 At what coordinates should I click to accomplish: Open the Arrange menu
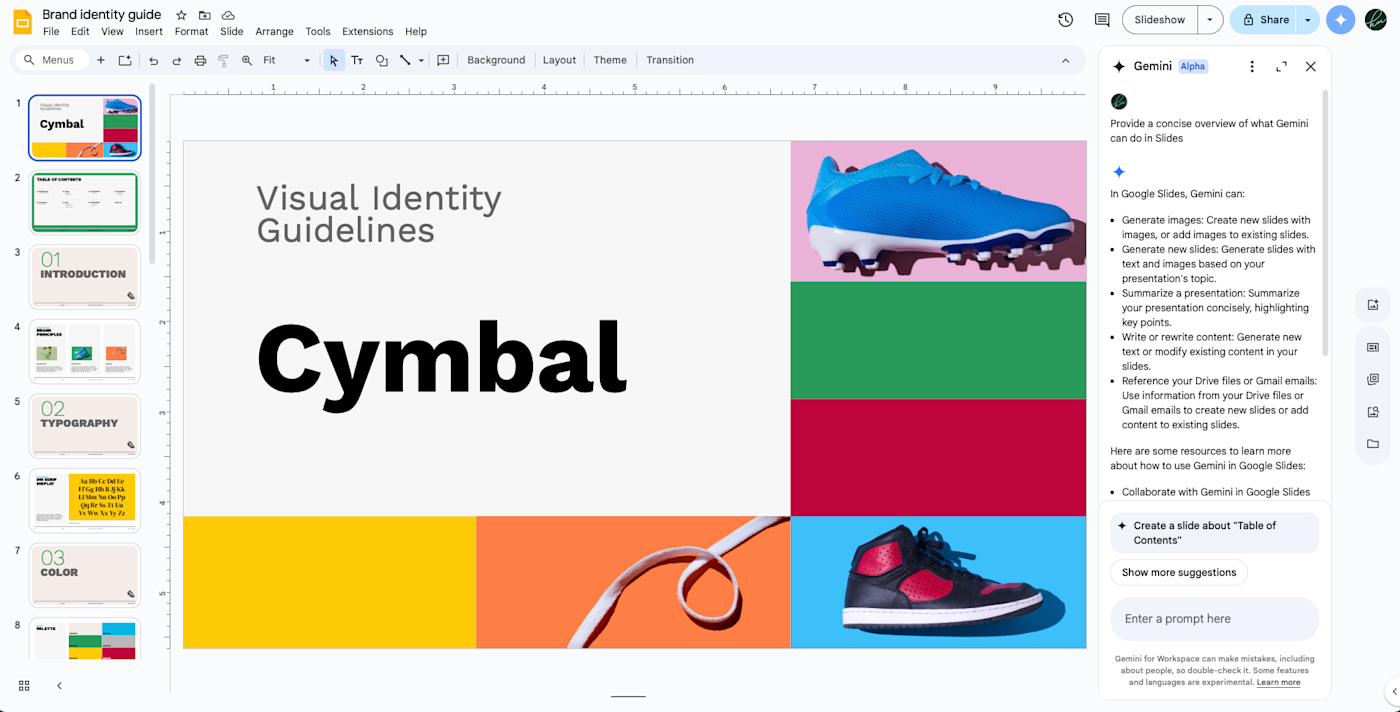click(x=274, y=32)
